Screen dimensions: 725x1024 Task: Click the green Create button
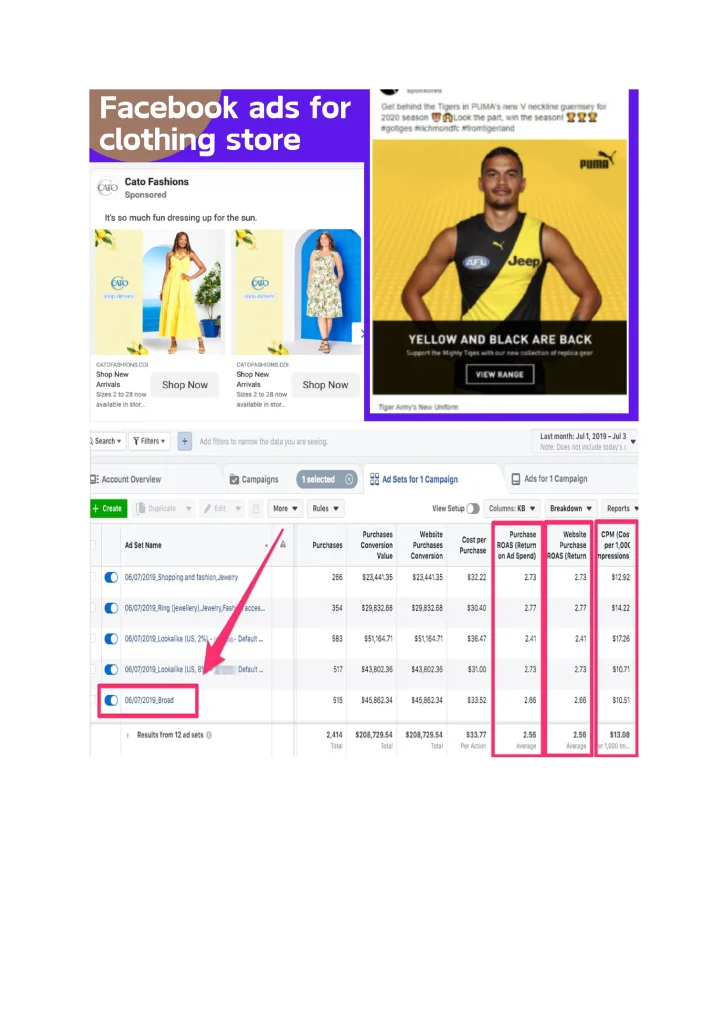(x=108, y=509)
